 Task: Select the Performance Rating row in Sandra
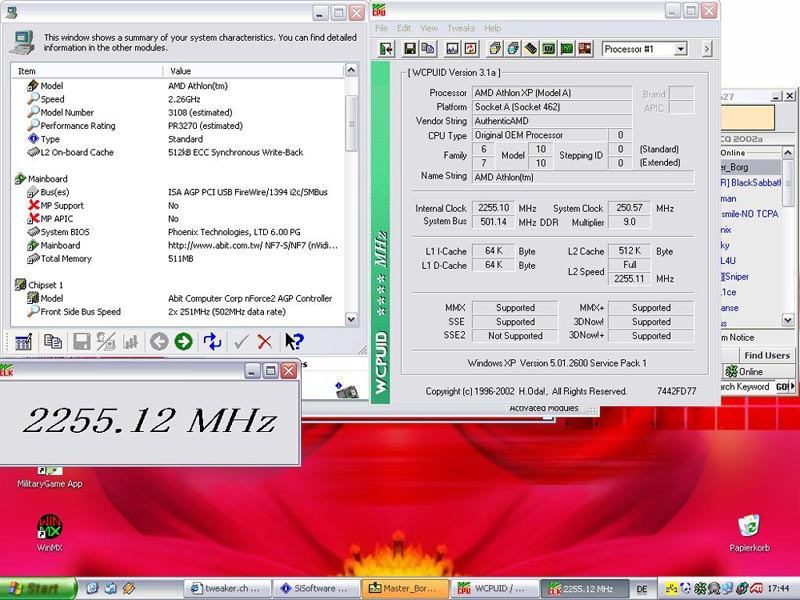tap(179, 126)
